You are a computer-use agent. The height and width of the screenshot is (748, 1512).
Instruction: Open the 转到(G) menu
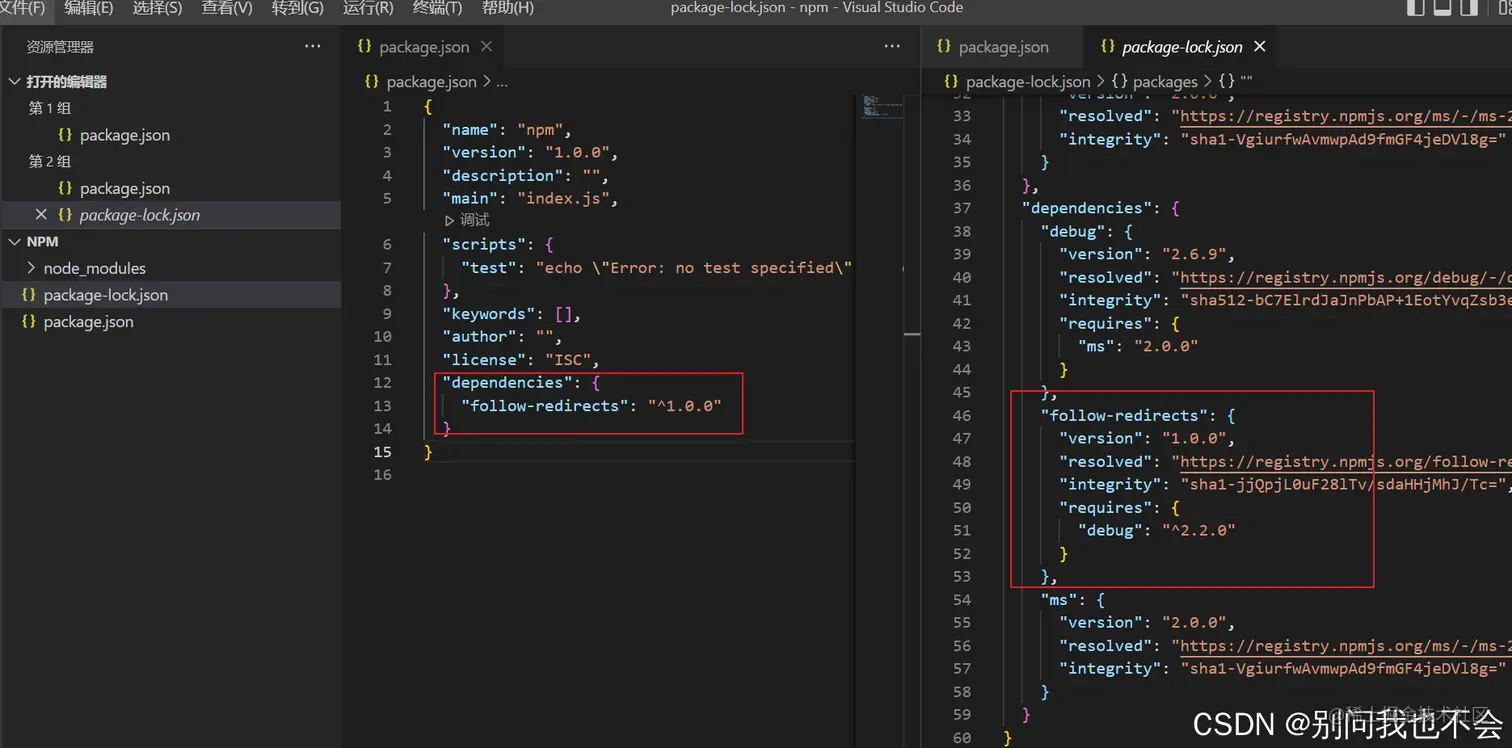tap(298, 8)
